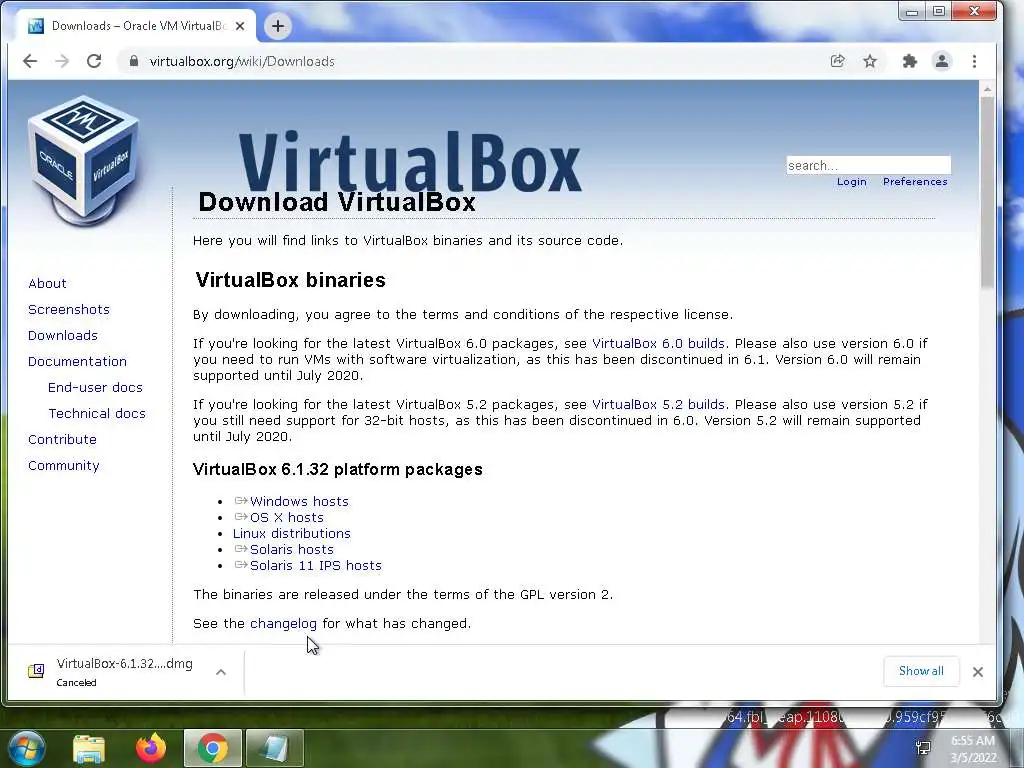Viewport: 1024px width, 768px height.
Task: Launch Firefox from taskbar
Action: (x=151, y=748)
